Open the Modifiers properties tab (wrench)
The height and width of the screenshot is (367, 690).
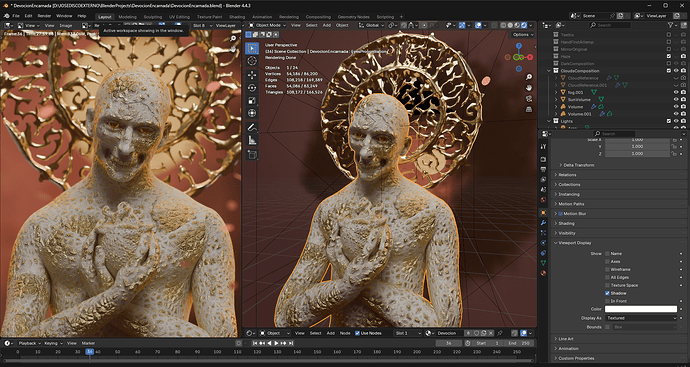coord(543,223)
